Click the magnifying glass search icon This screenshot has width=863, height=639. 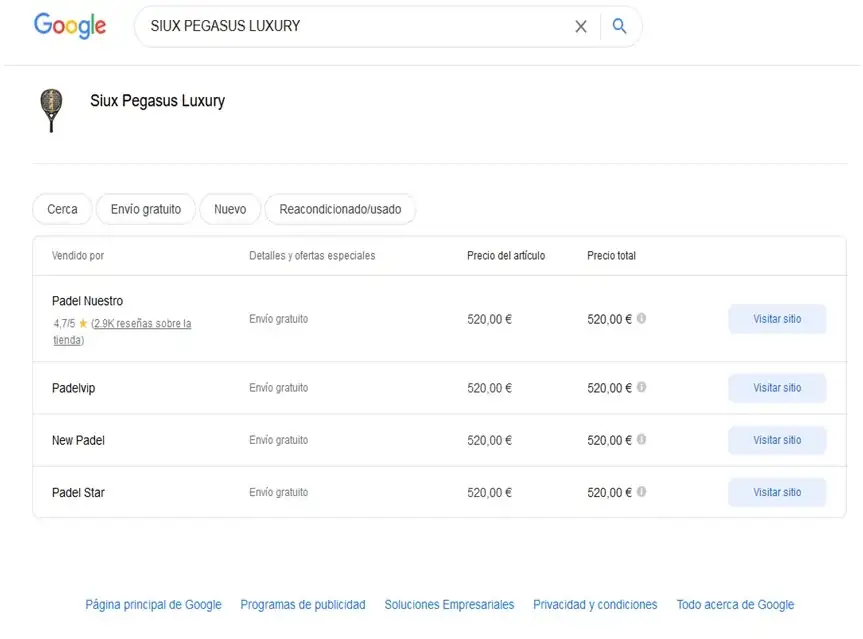click(619, 27)
